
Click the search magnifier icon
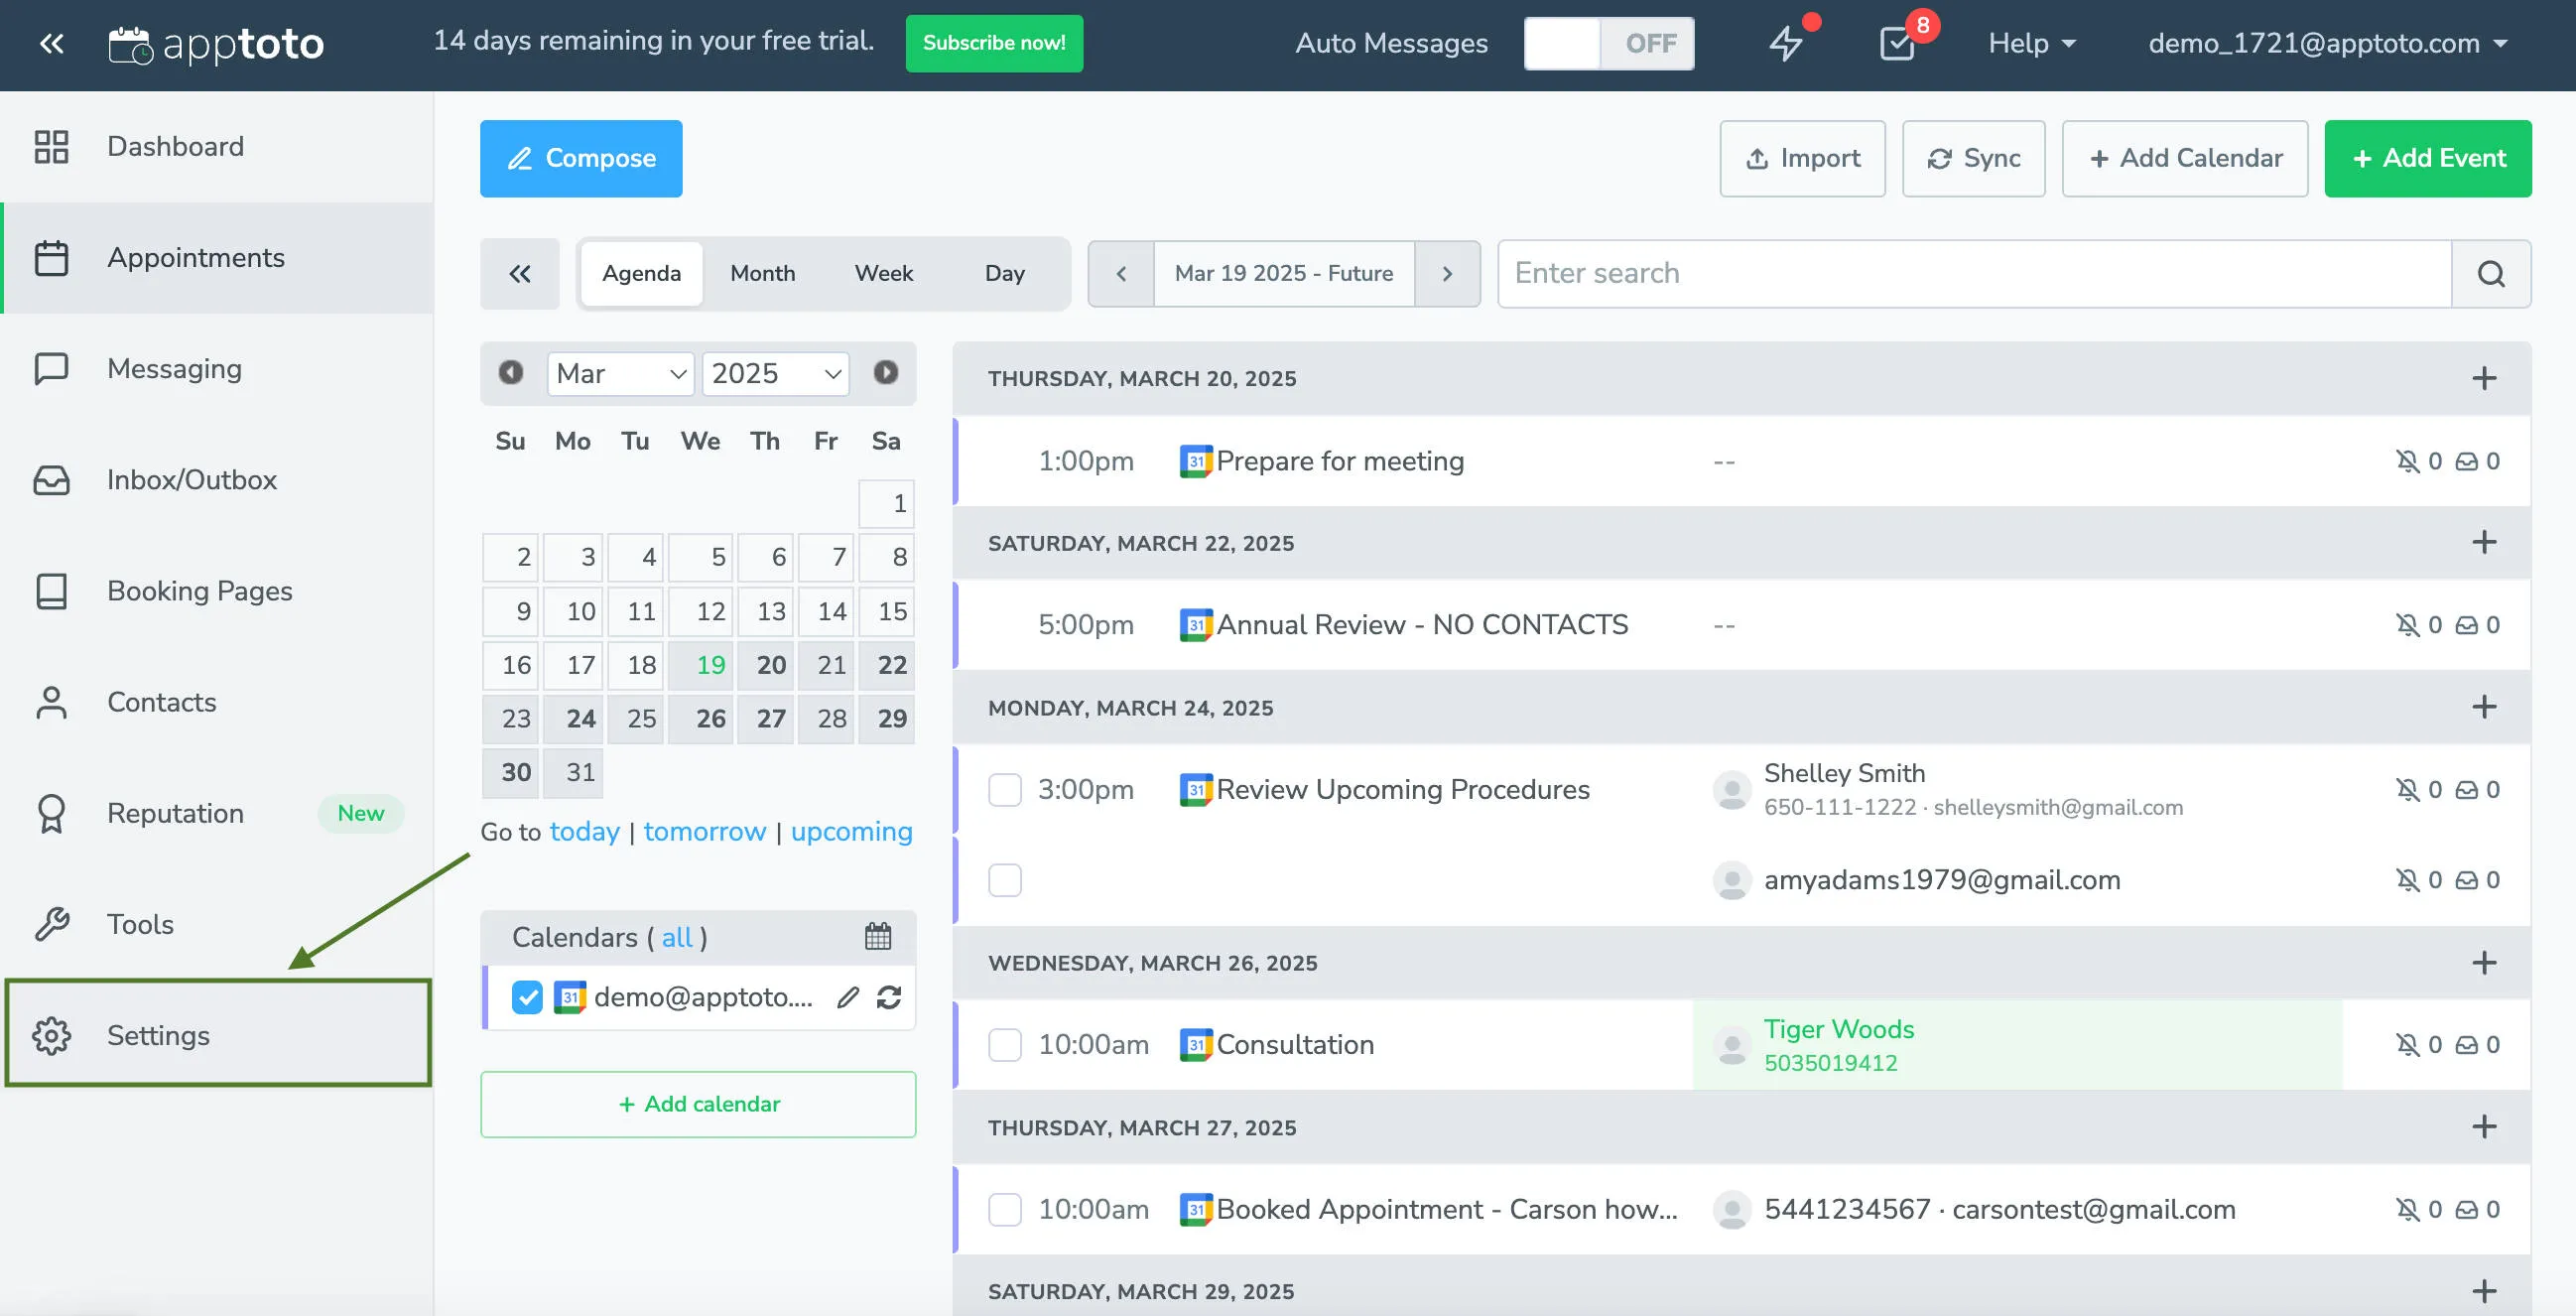[2491, 273]
